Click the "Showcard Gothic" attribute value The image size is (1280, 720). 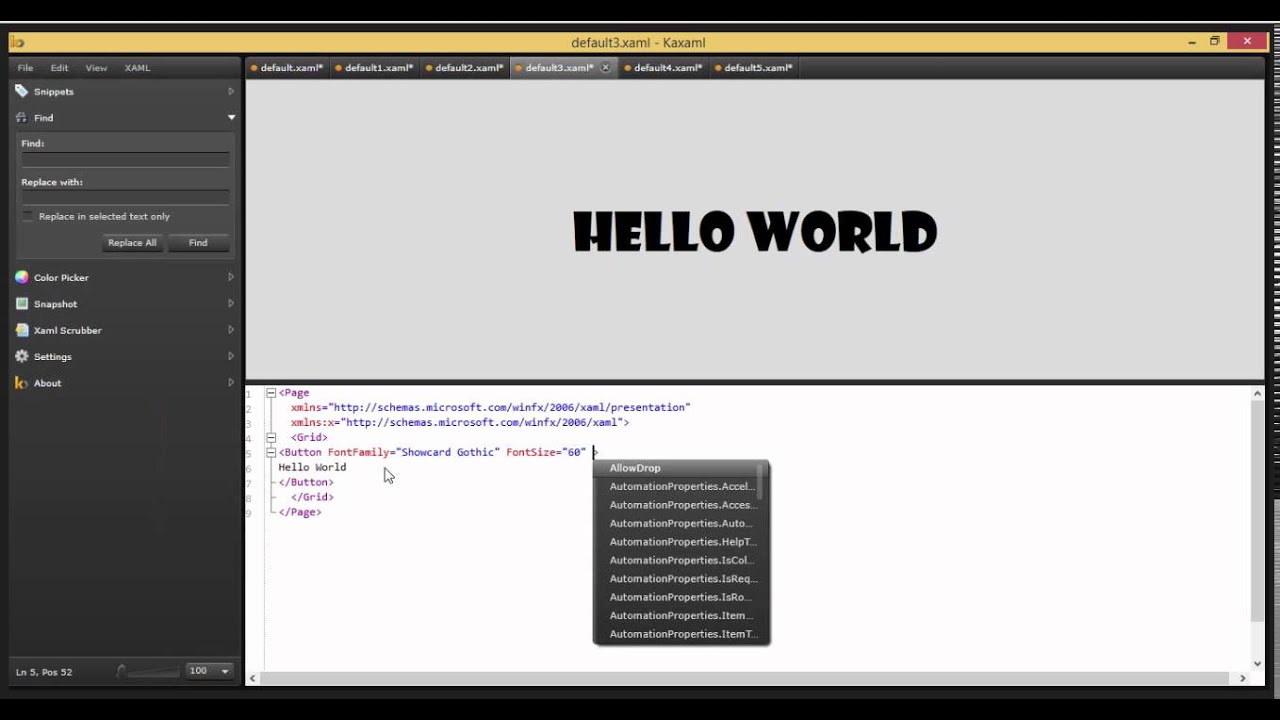point(448,452)
